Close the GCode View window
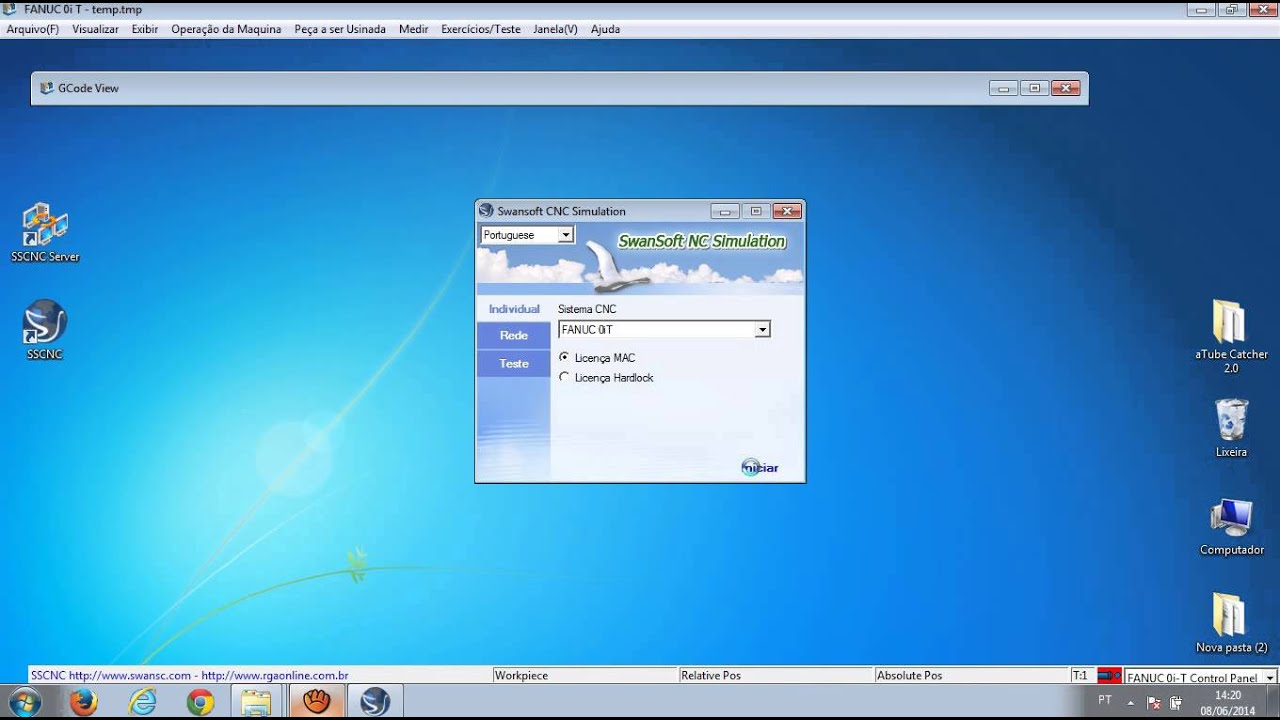Viewport: 1280px width, 720px height. [1066, 88]
